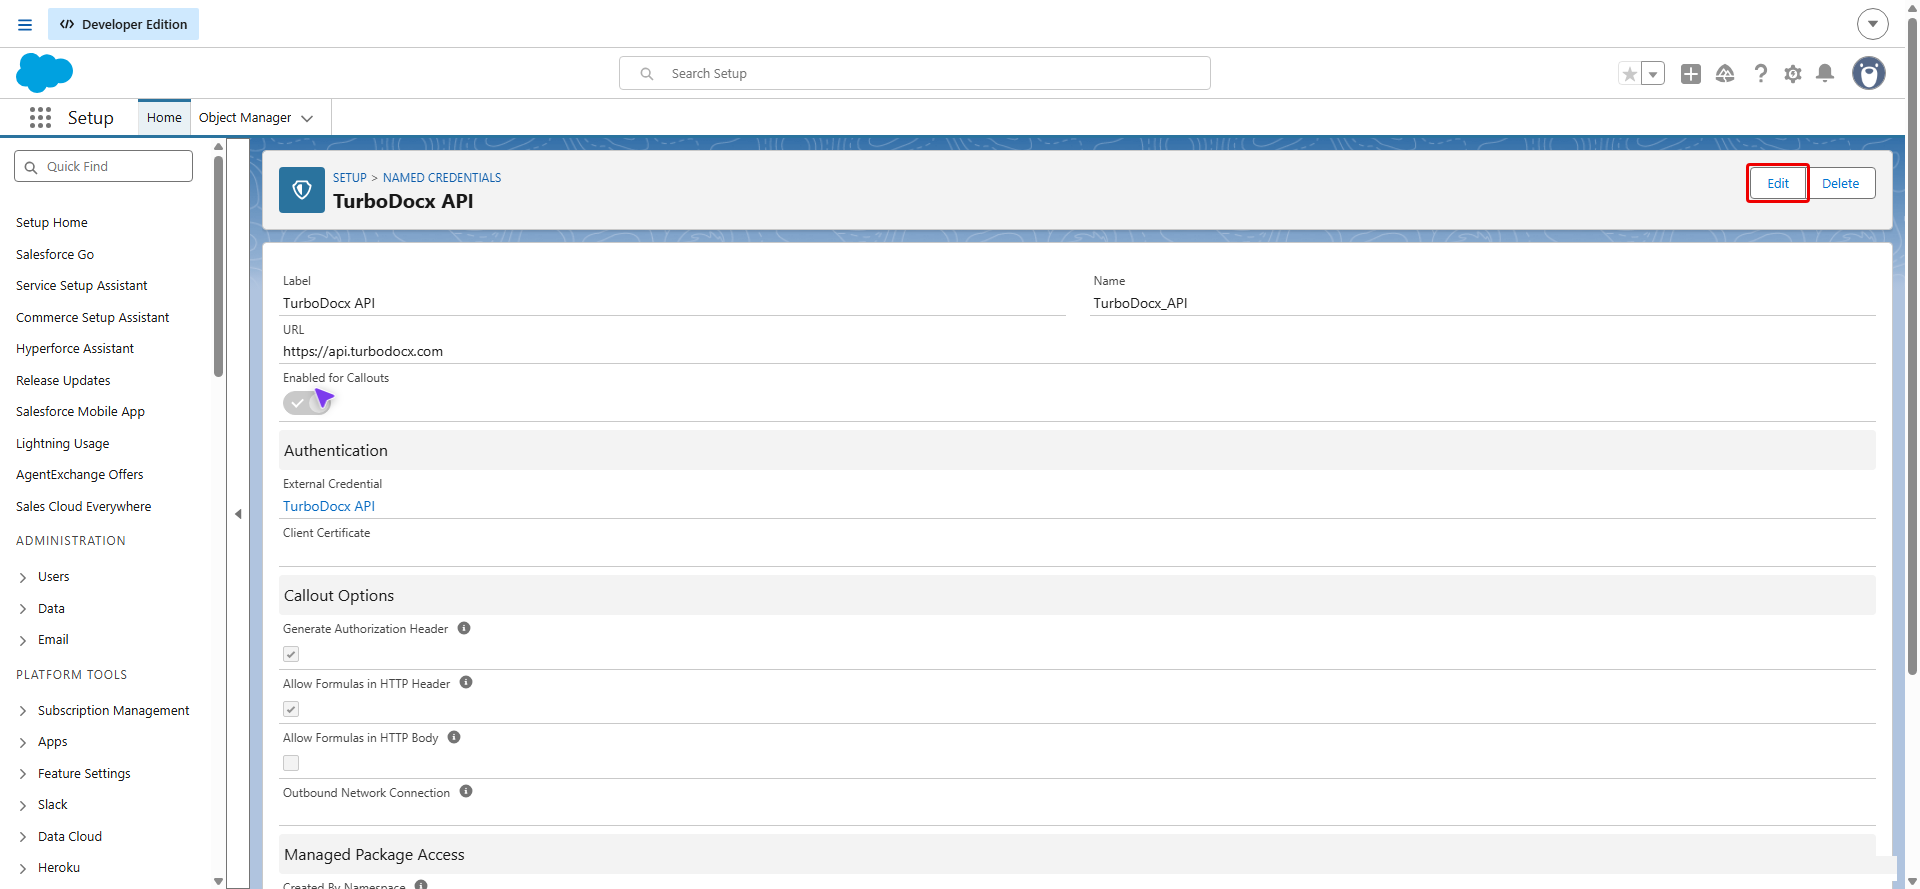The height and width of the screenshot is (889, 1920).
Task: Expand Feature Settings node
Action: (23, 774)
